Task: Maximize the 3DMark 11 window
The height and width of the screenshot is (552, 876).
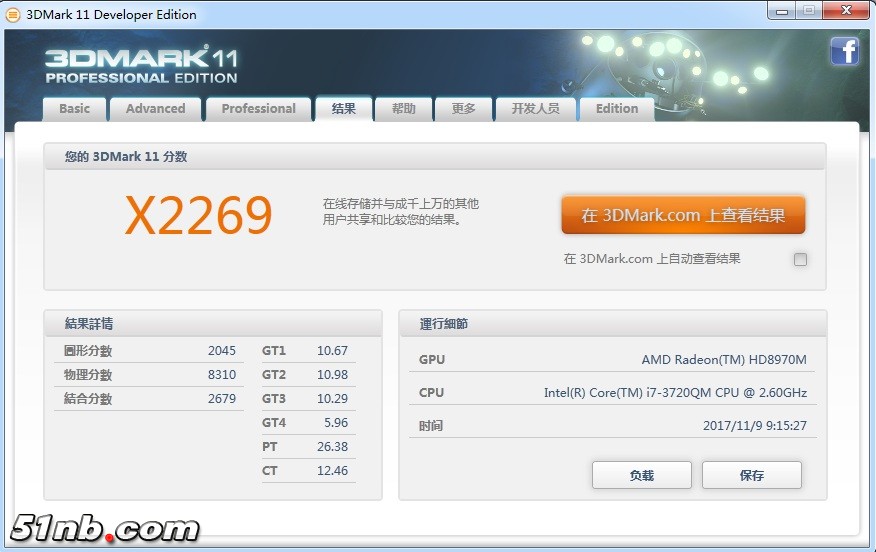Action: tap(808, 11)
